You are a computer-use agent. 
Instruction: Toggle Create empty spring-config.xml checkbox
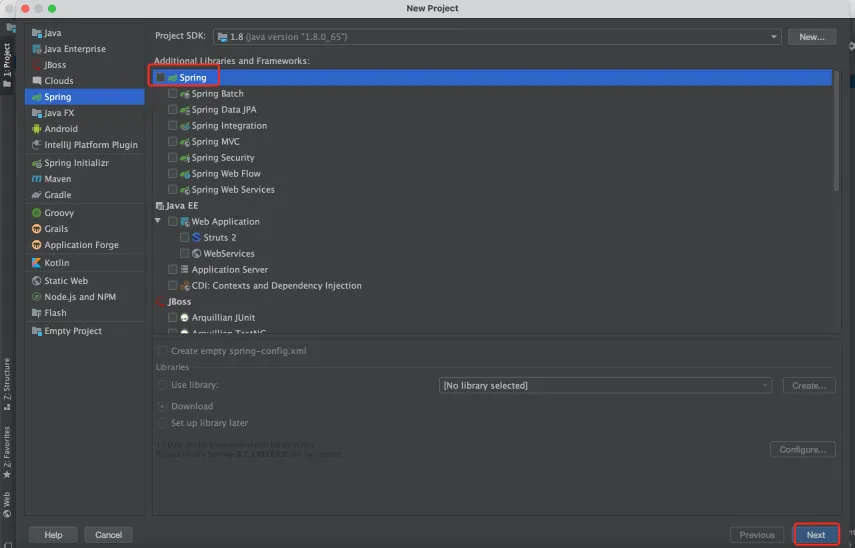tap(162, 351)
